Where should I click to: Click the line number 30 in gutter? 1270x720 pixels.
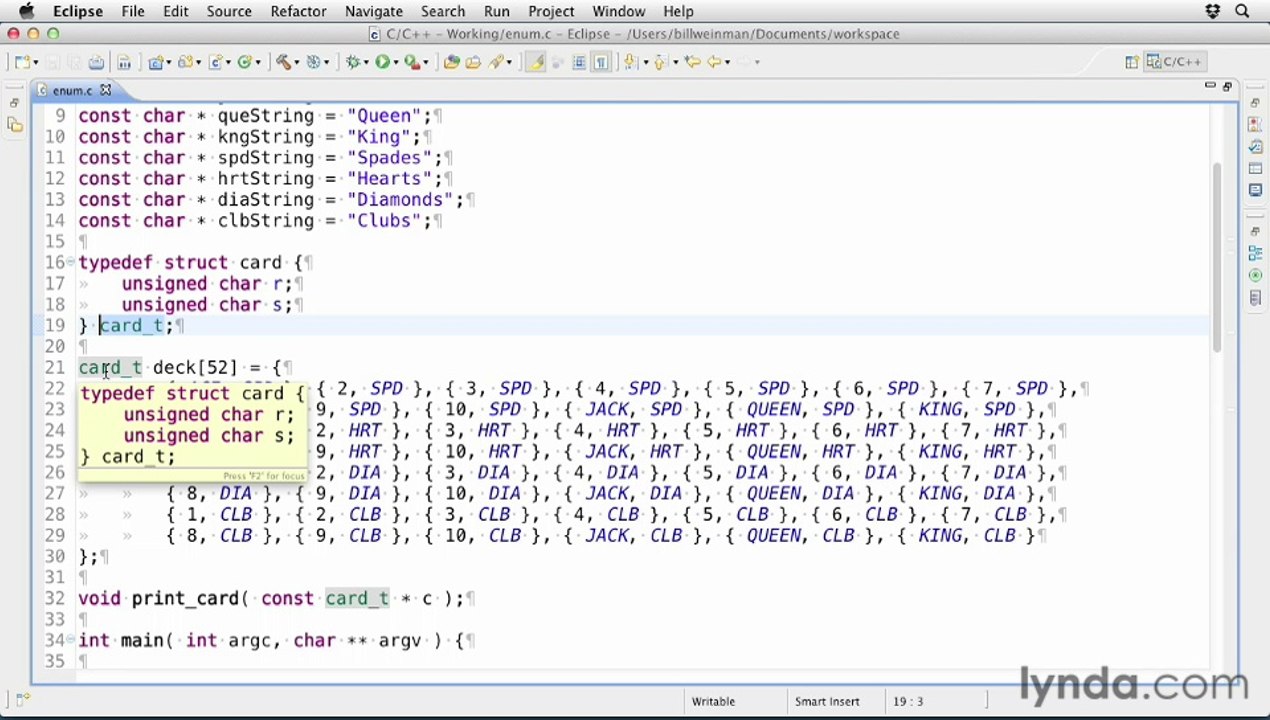click(57, 556)
